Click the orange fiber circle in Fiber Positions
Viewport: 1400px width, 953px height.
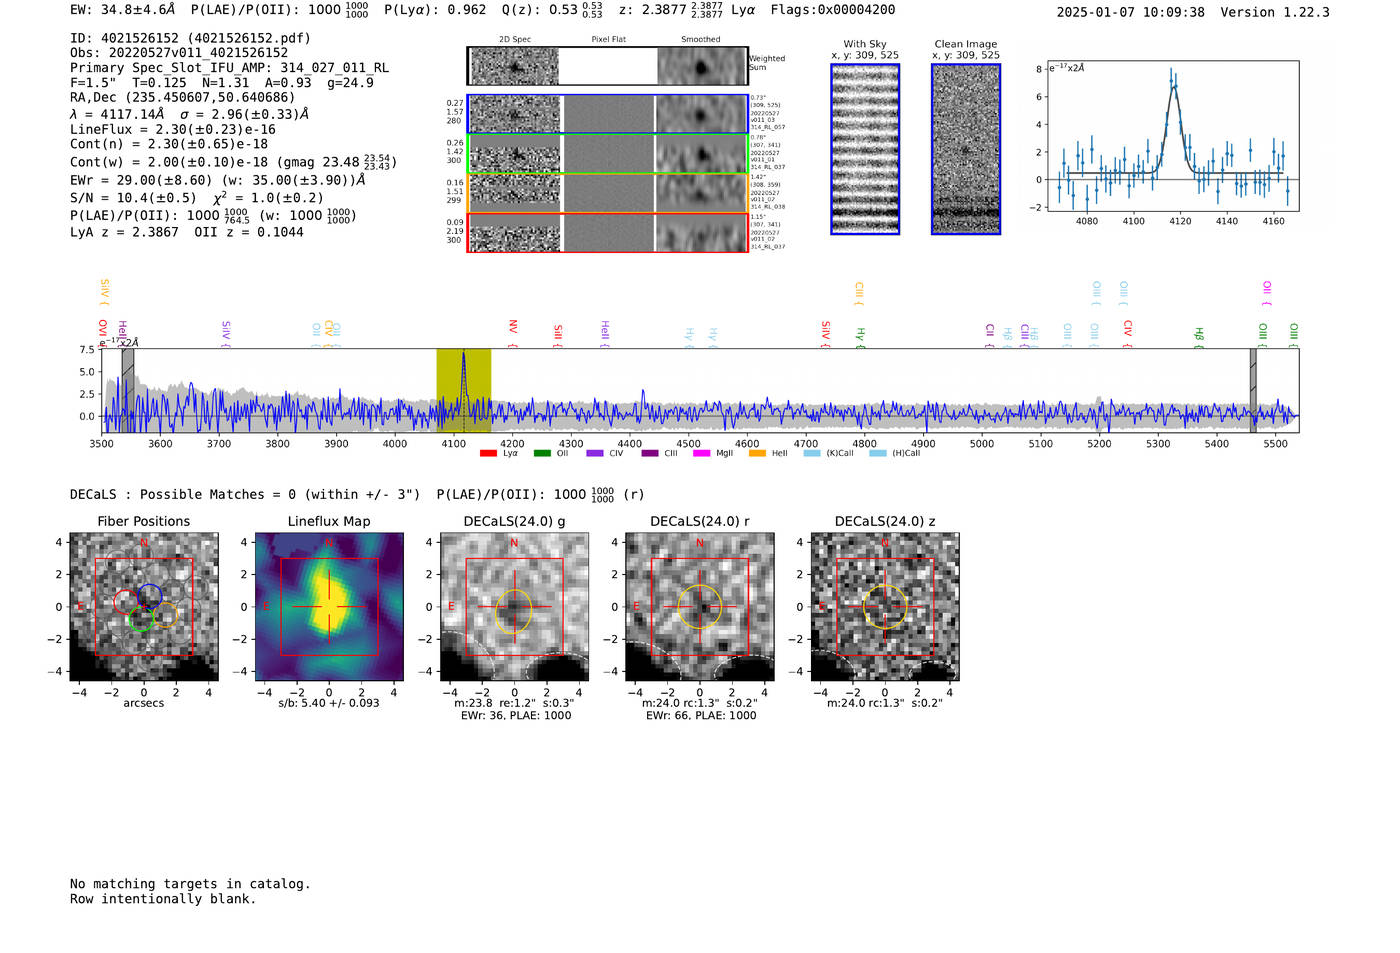point(165,615)
